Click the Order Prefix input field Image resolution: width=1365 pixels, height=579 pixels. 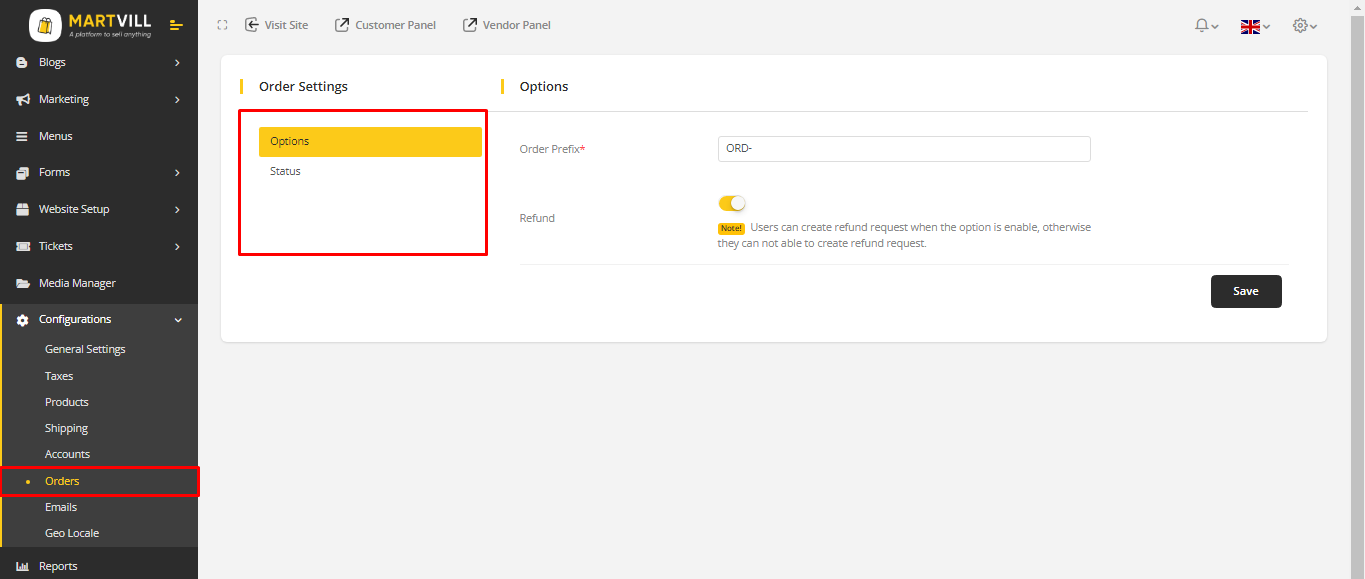click(x=903, y=149)
